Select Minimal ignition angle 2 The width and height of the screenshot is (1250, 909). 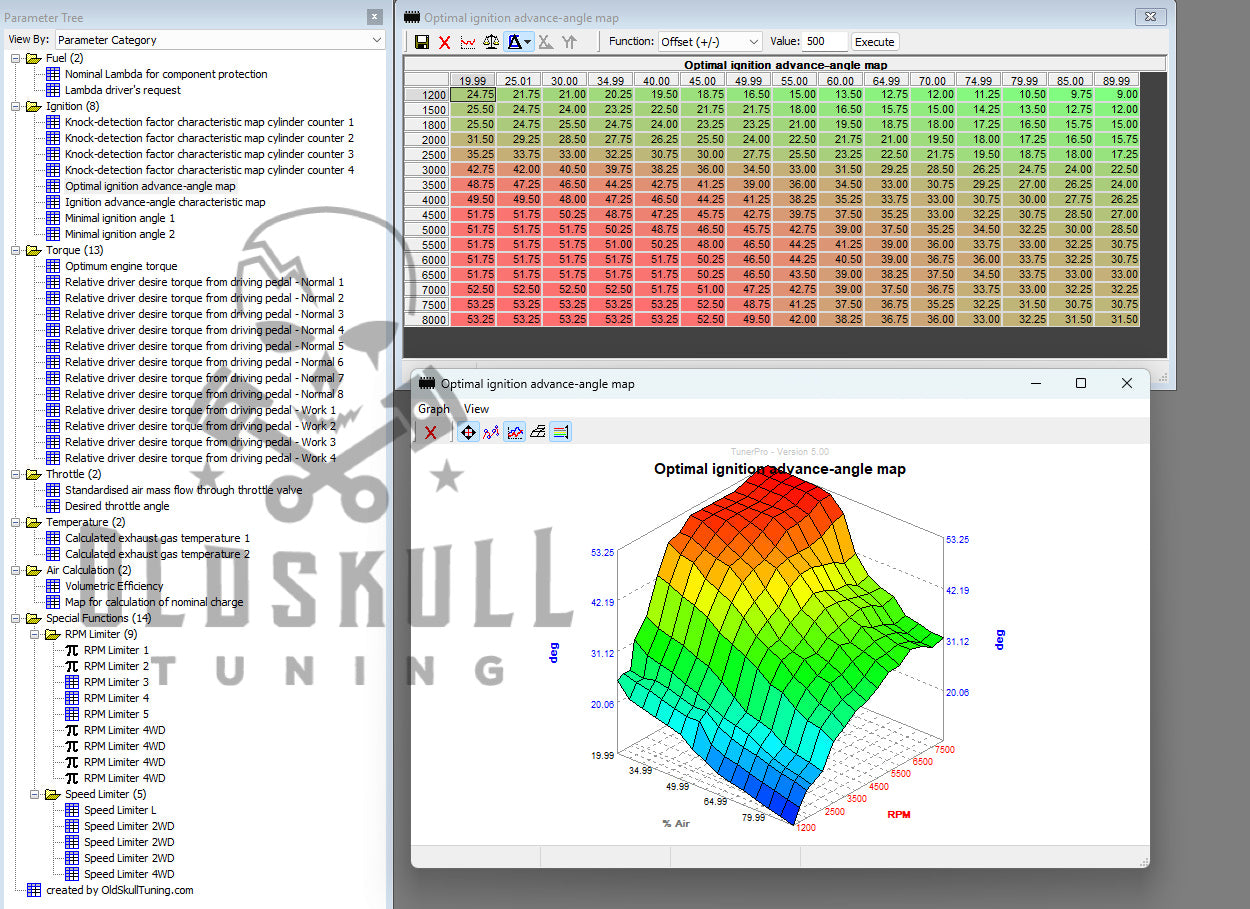tap(120, 234)
